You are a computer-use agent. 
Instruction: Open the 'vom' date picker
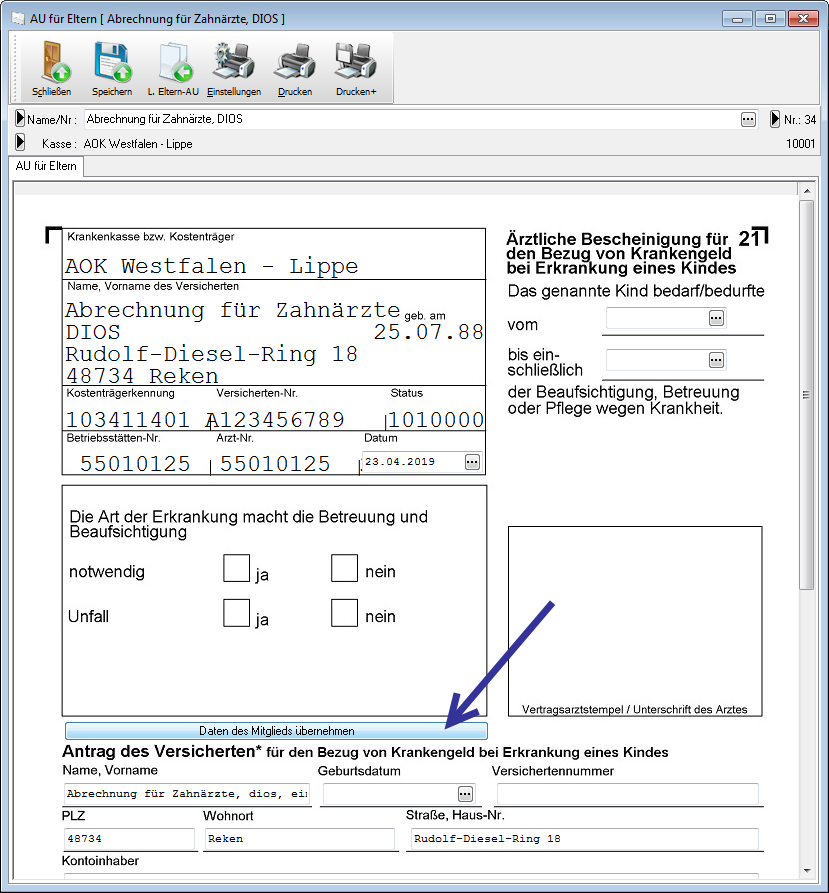click(716, 318)
